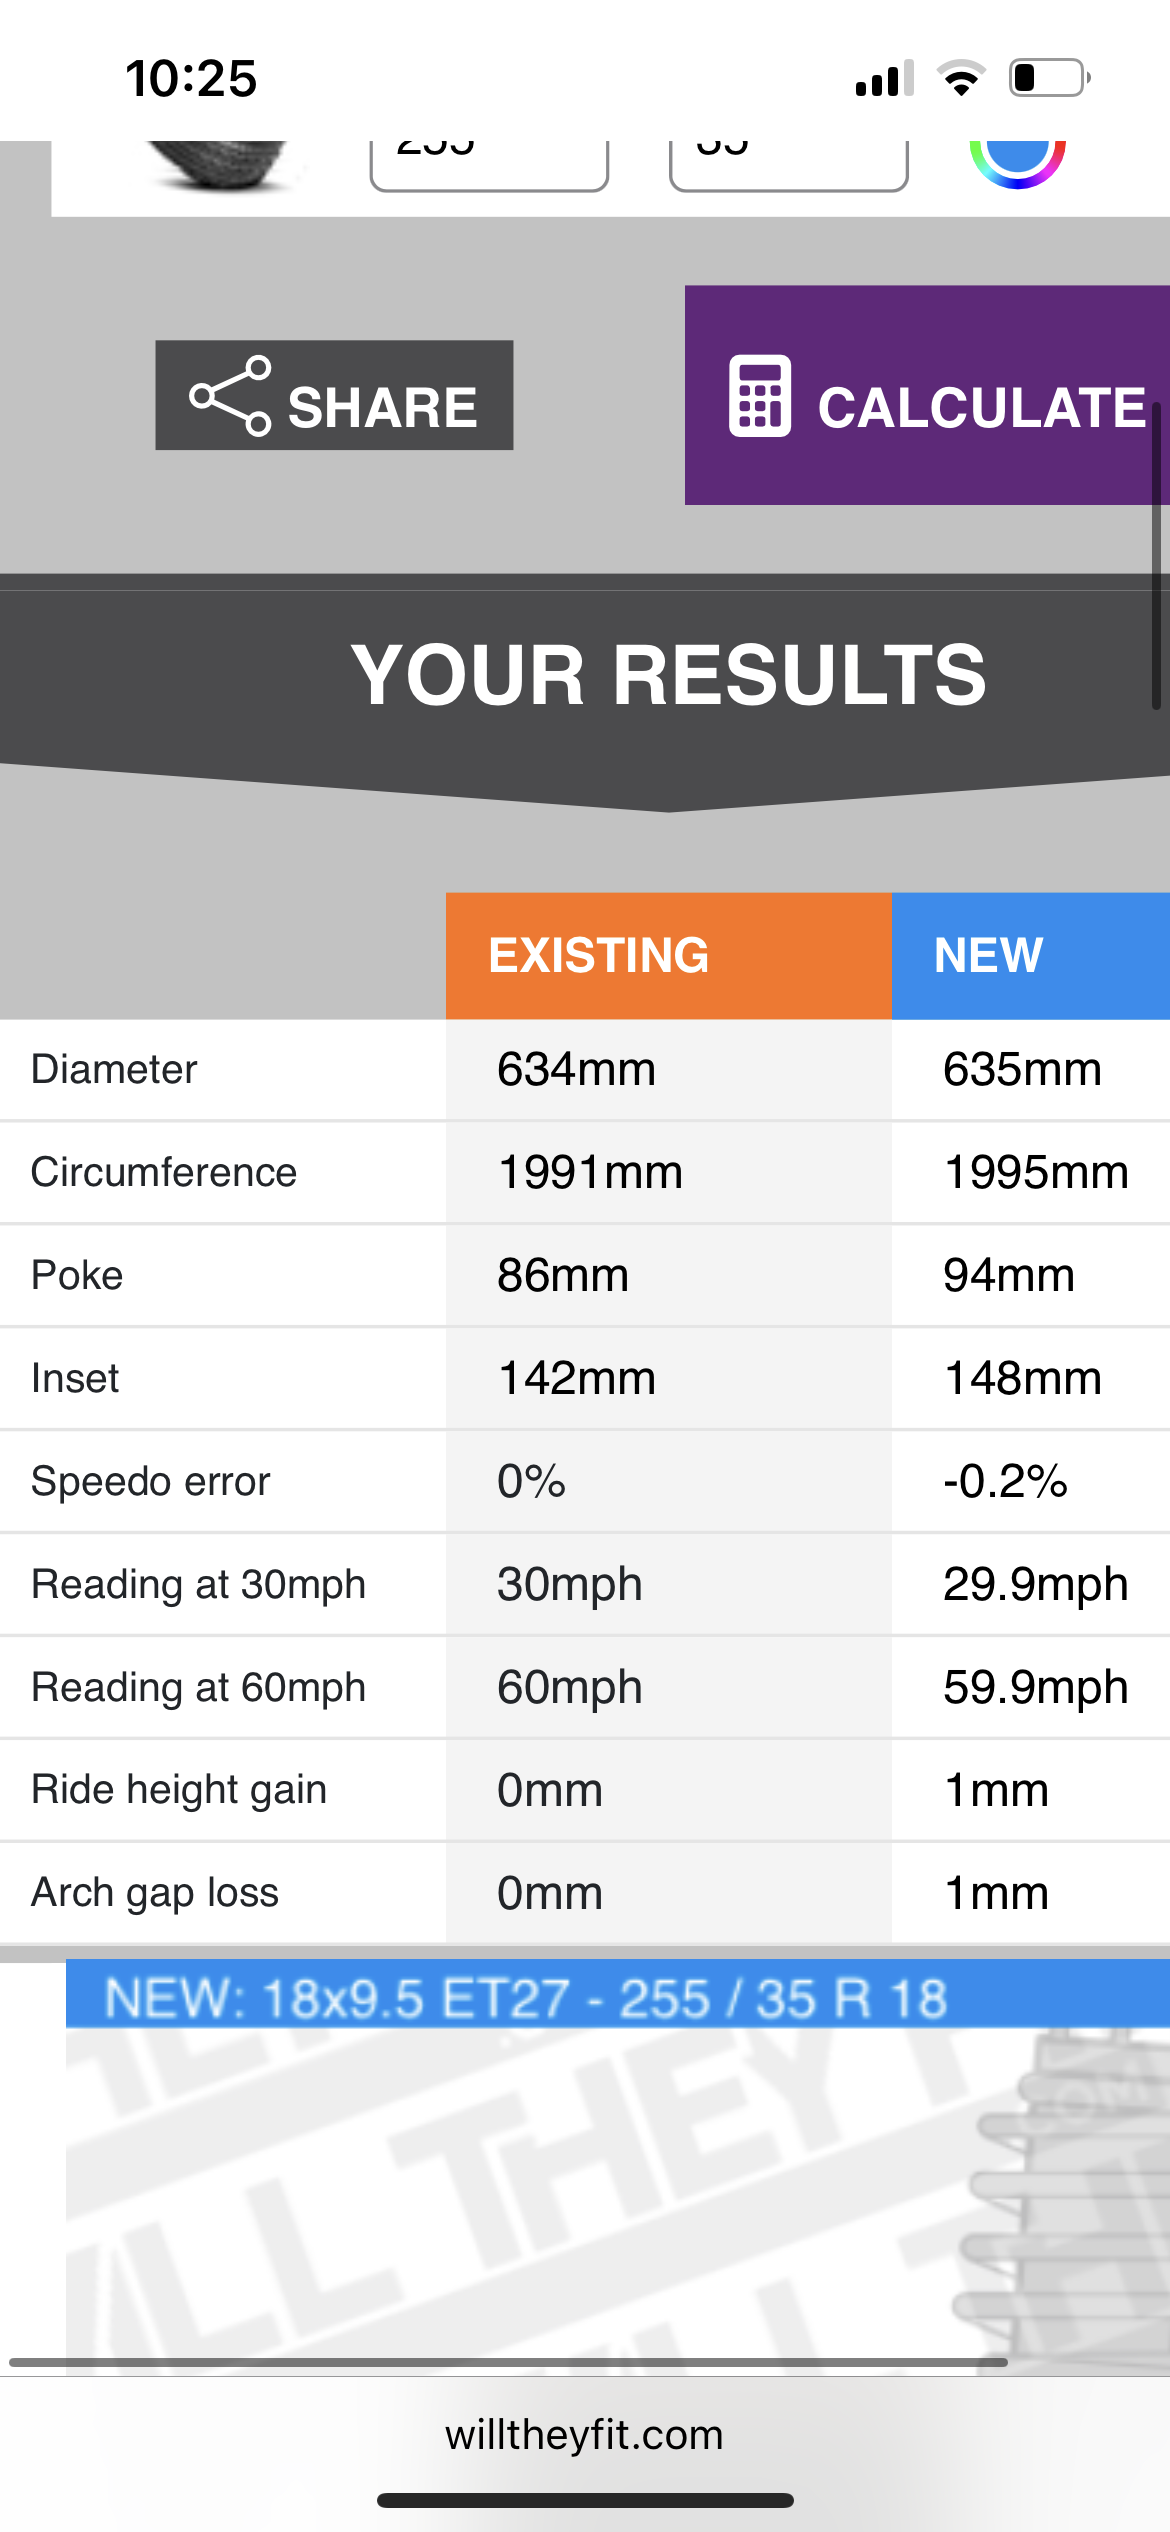Select the EXISTING column header
The height and width of the screenshot is (2532, 1170).
click(668, 955)
